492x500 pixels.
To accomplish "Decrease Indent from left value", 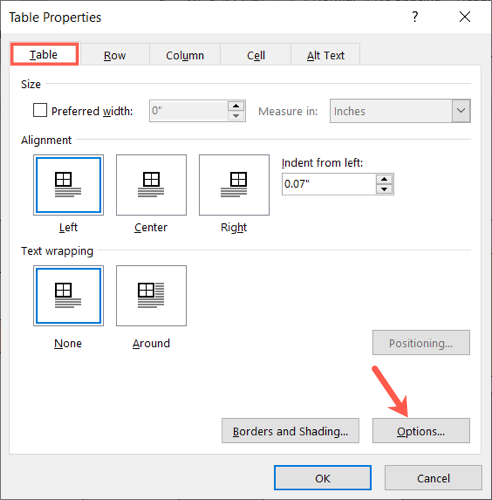I will pyautogui.click(x=385, y=189).
